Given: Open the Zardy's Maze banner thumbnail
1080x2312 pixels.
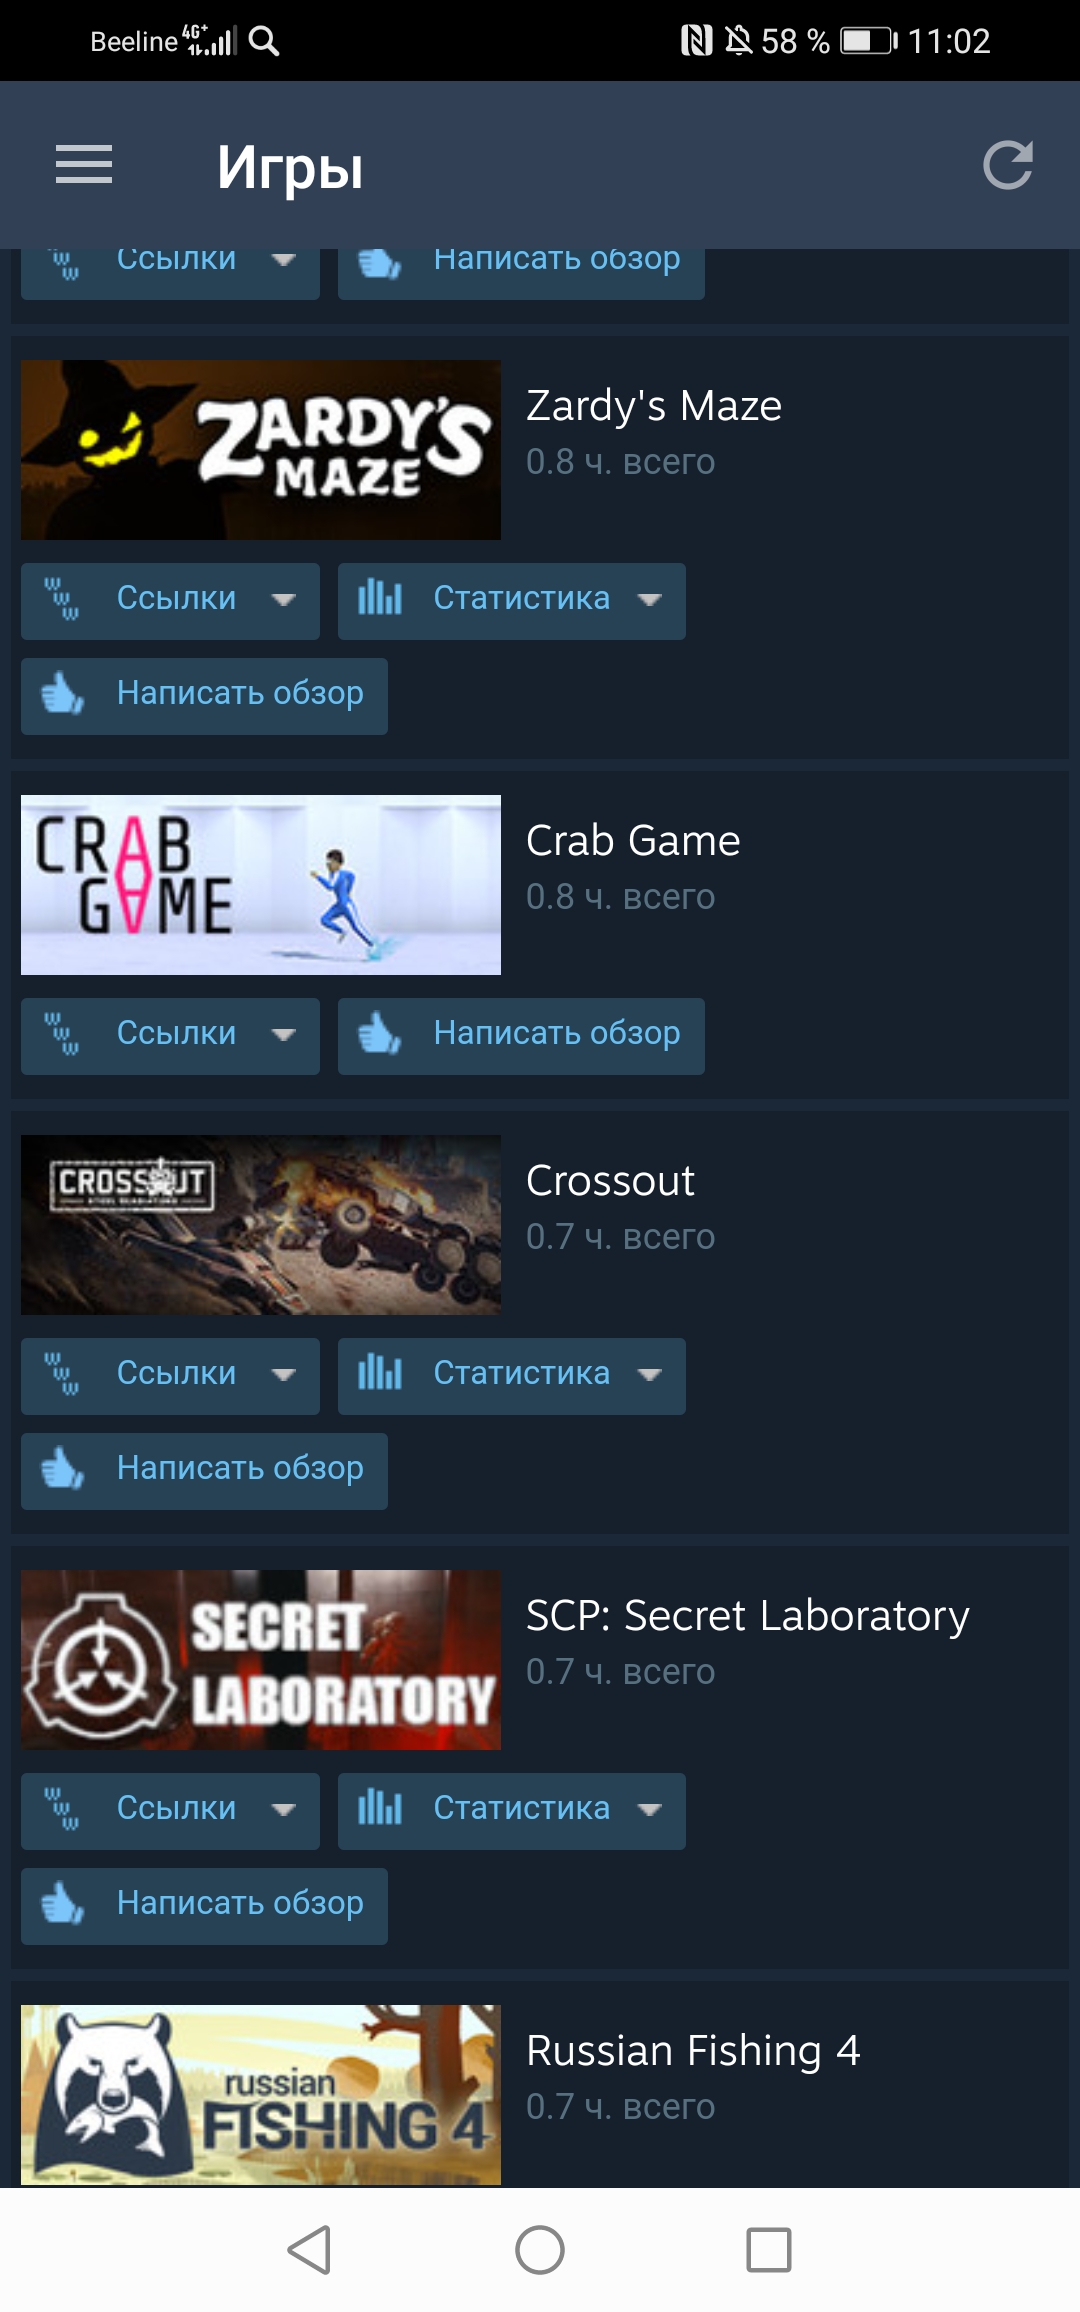Looking at the screenshot, I should point(261,450).
